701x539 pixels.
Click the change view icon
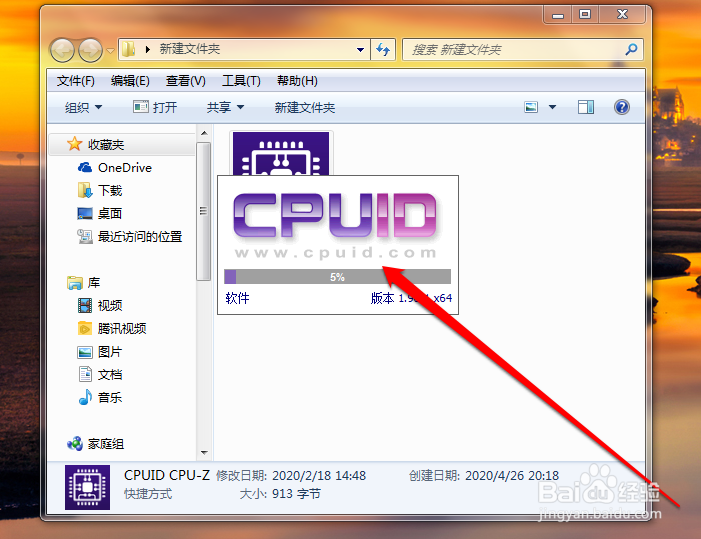[x=531, y=107]
